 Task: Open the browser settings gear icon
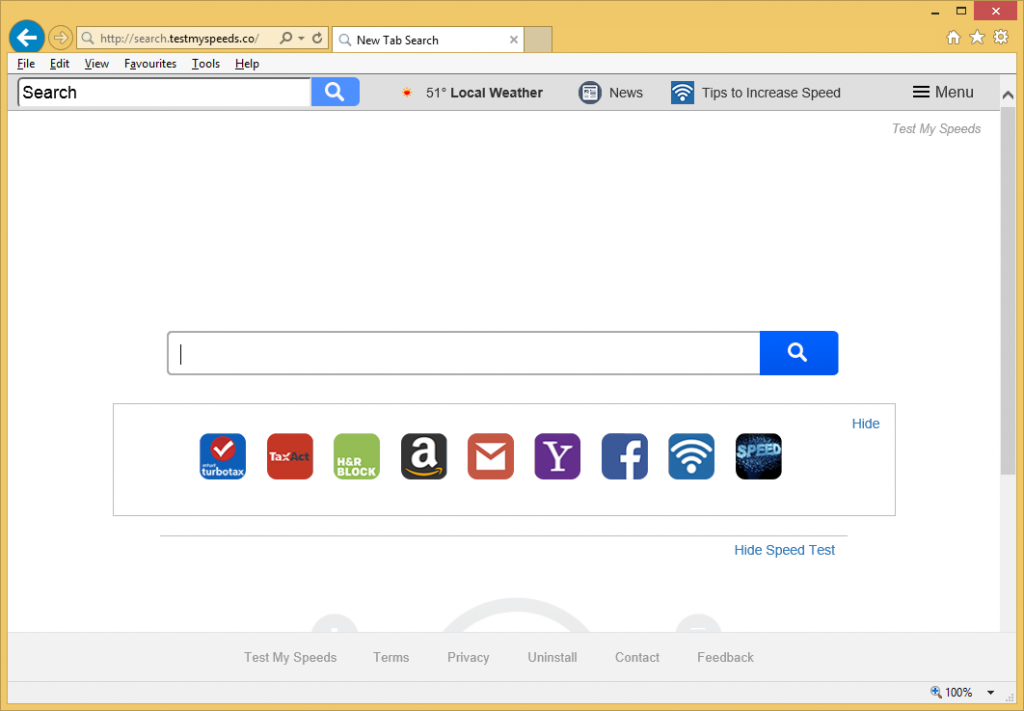[1000, 37]
